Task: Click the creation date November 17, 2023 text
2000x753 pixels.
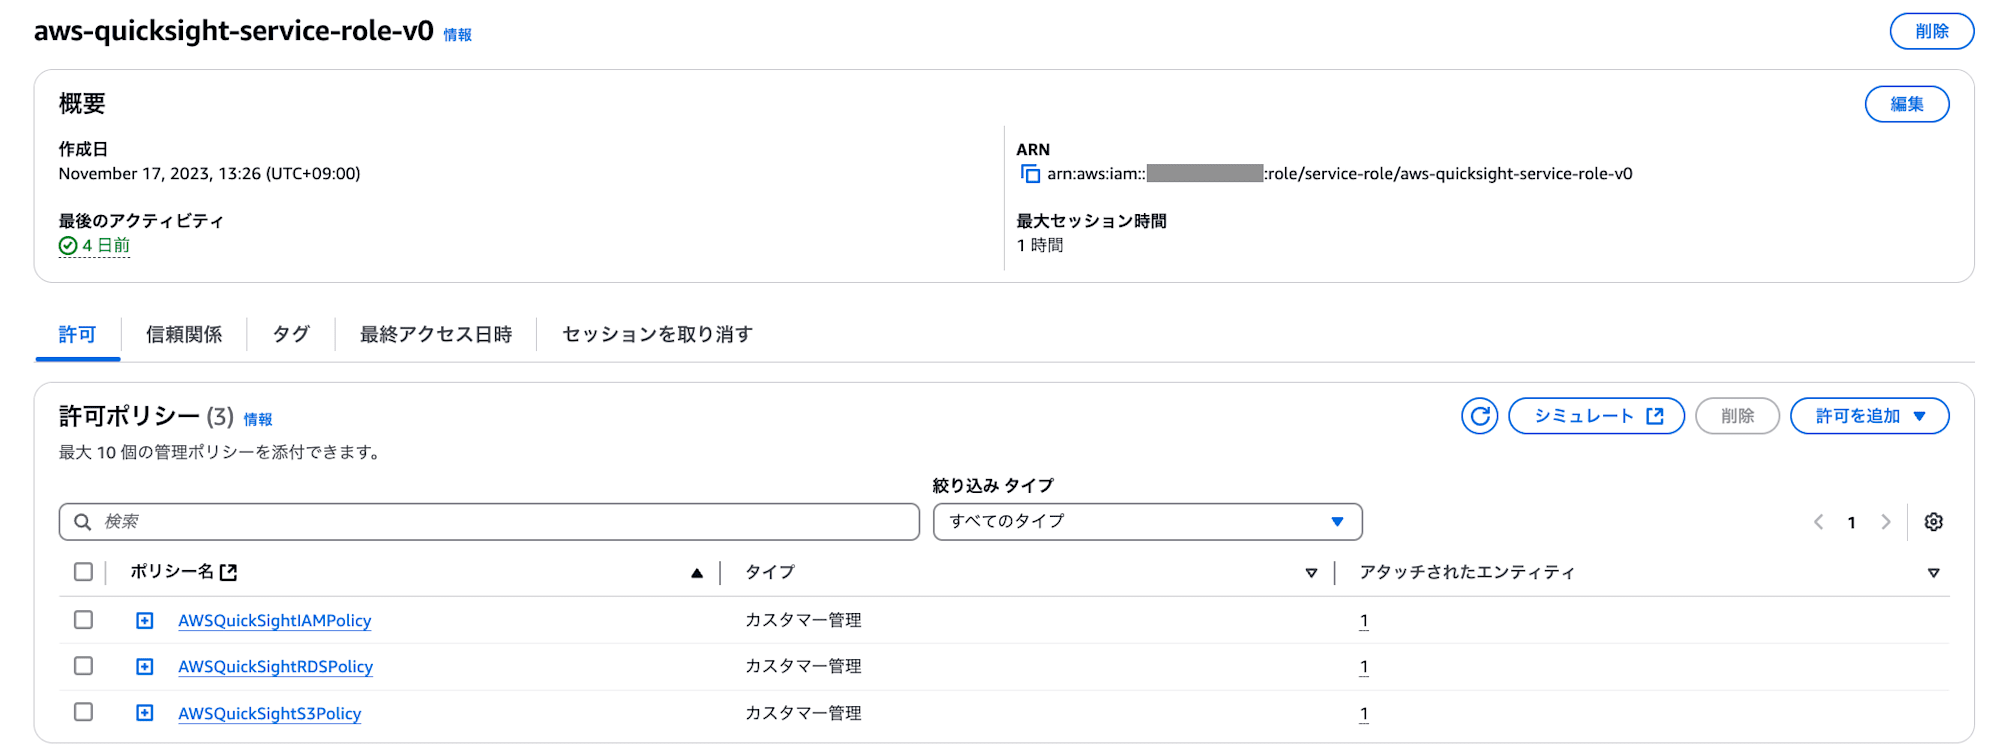Action: pos(210,174)
